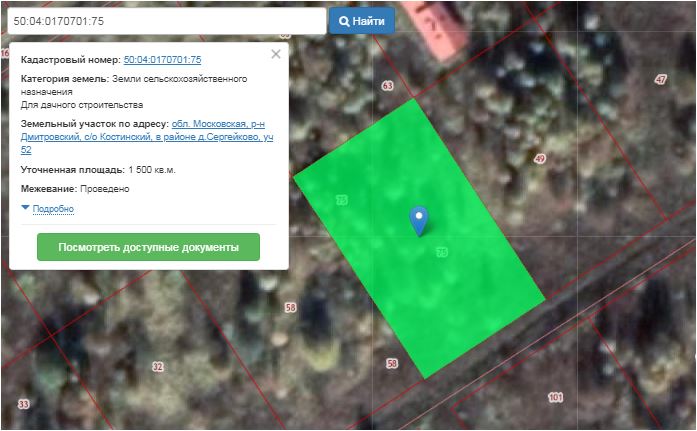Click the red-roofed building on map
This screenshot has width=697, height=431.
point(437,22)
